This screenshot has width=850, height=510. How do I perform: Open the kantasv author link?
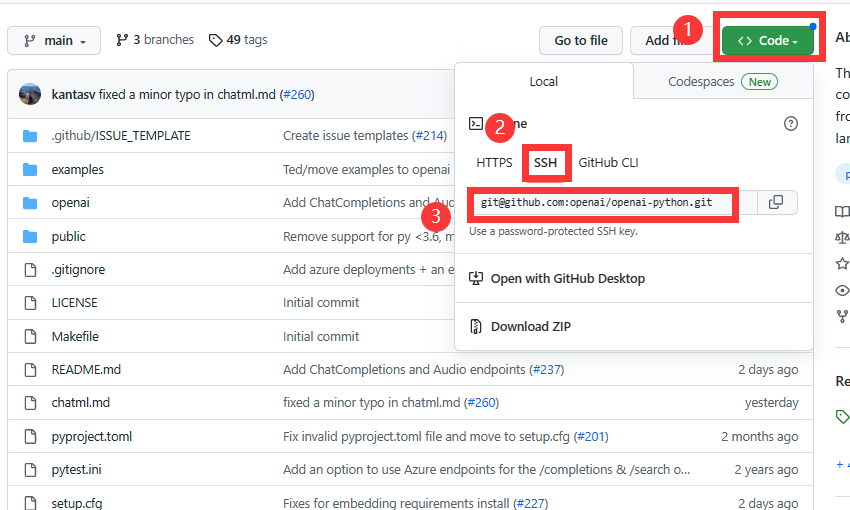pos(73,95)
